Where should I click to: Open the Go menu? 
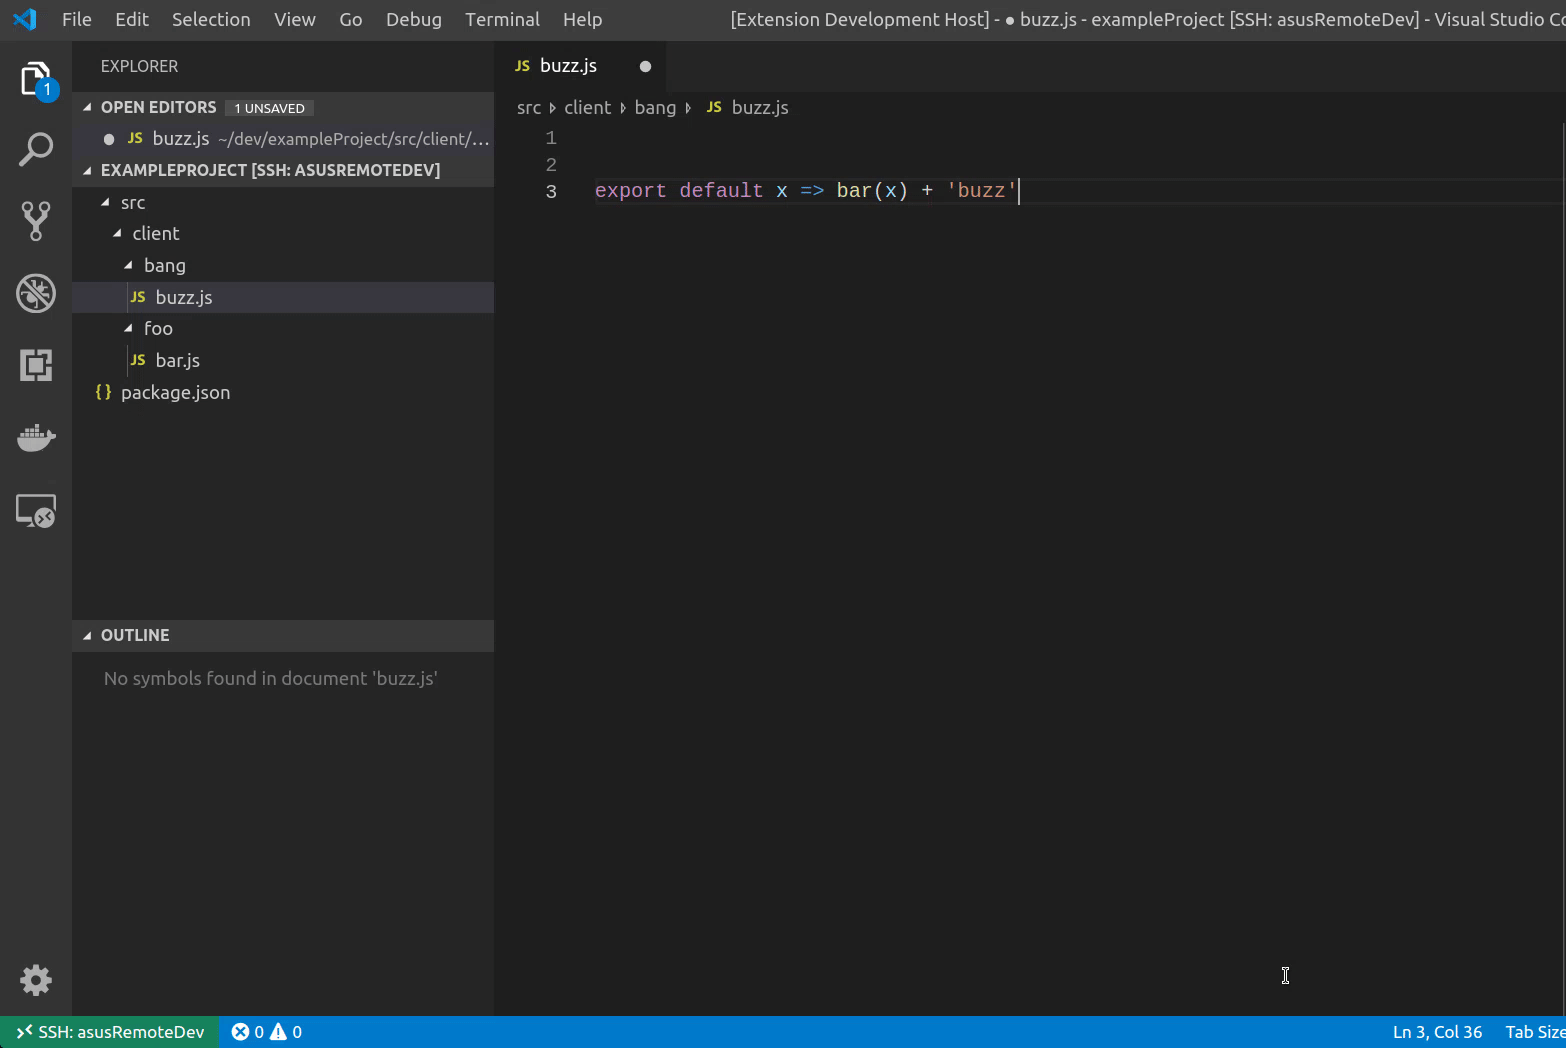(351, 19)
